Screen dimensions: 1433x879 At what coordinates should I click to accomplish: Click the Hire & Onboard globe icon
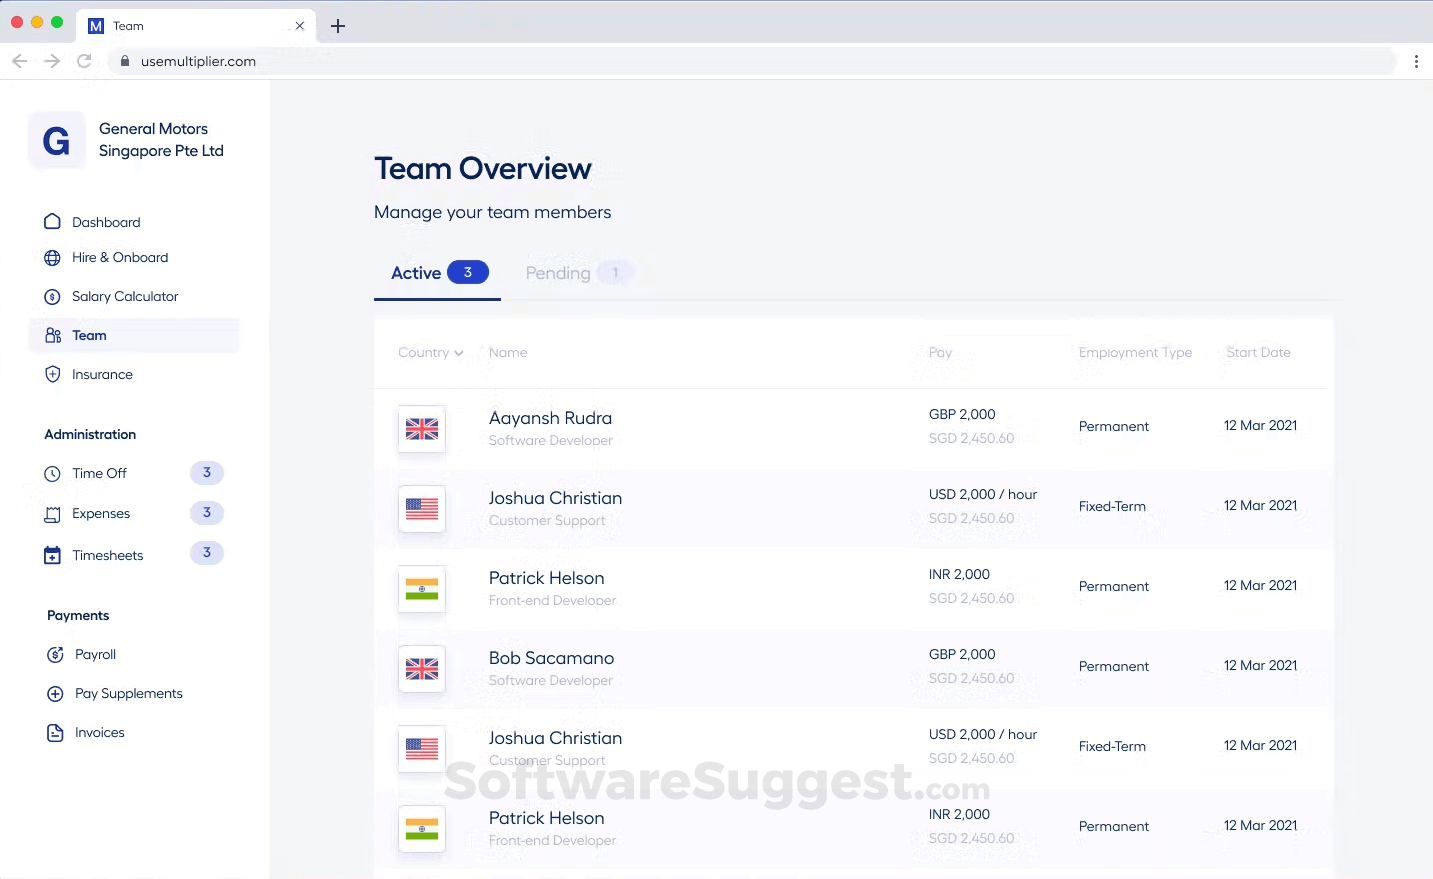pyautogui.click(x=53, y=258)
